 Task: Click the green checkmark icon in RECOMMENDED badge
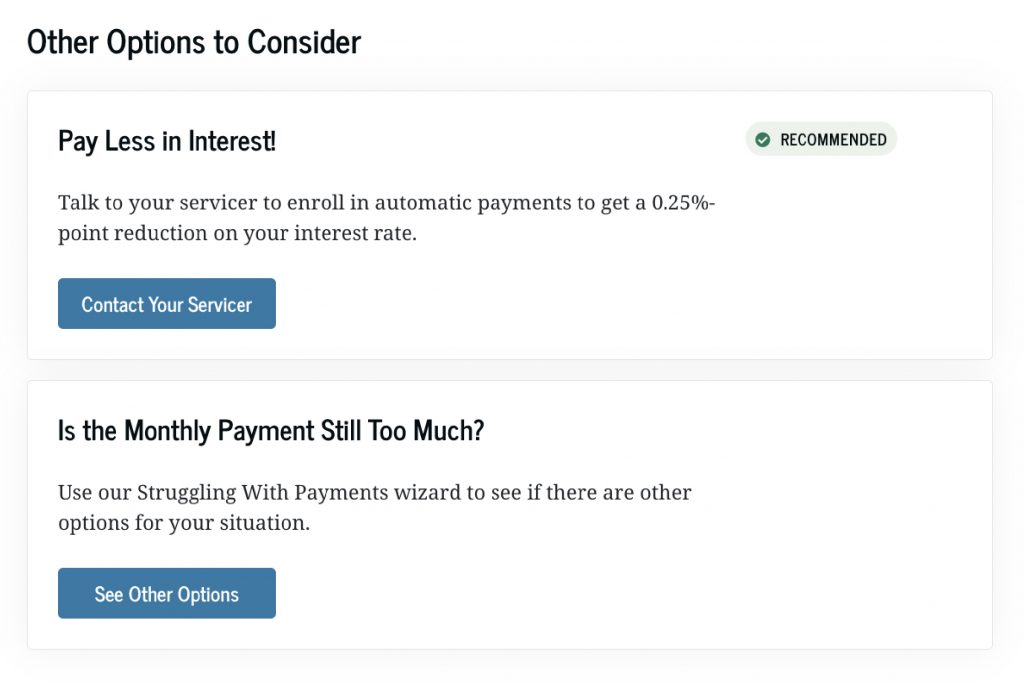click(x=762, y=139)
